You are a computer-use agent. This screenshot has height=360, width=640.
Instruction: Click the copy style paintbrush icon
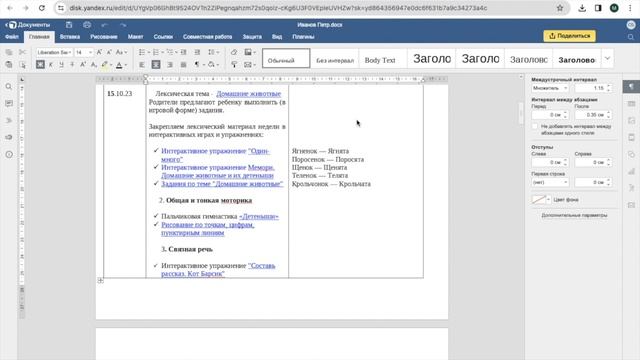coord(234,64)
